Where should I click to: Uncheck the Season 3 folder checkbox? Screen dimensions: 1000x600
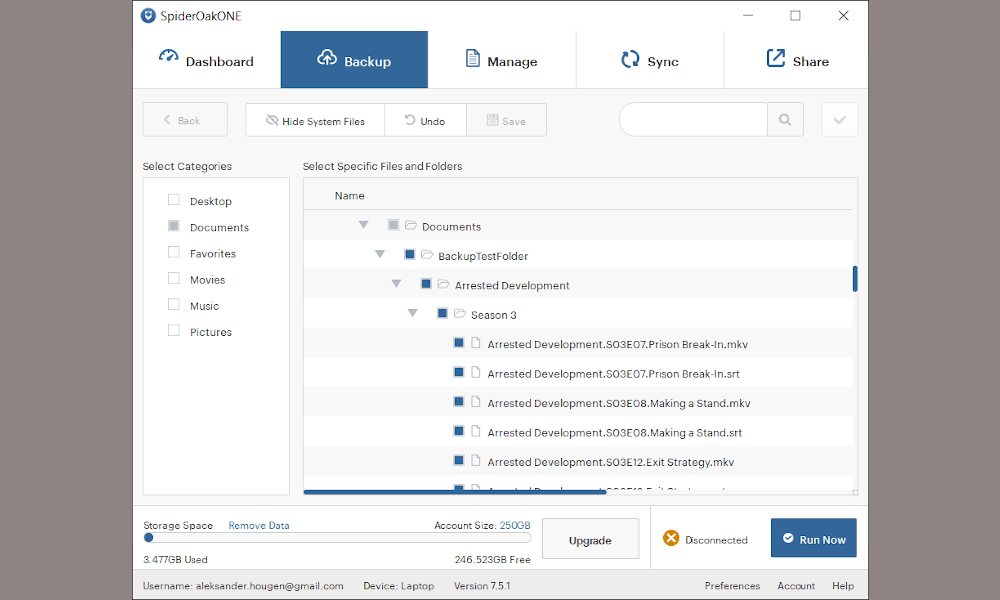point(443,313)
